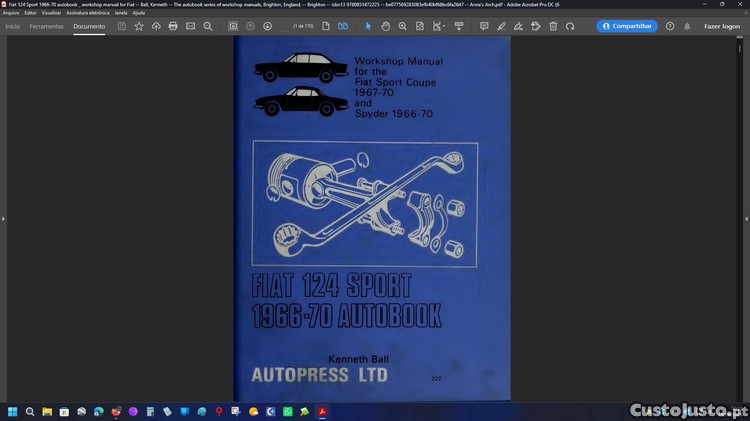The image size is (750, 421).
Task: Select the Hand pan tool
Action: 386,26
